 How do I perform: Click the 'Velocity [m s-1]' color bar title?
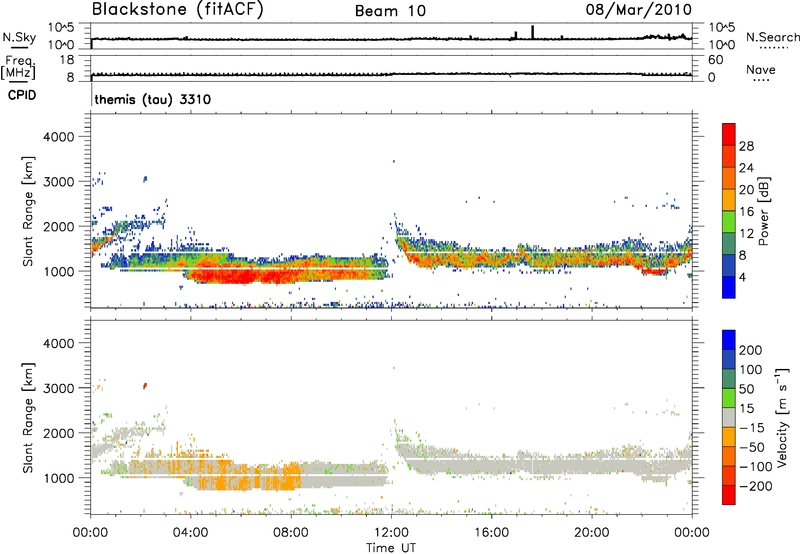pos(782,417)
